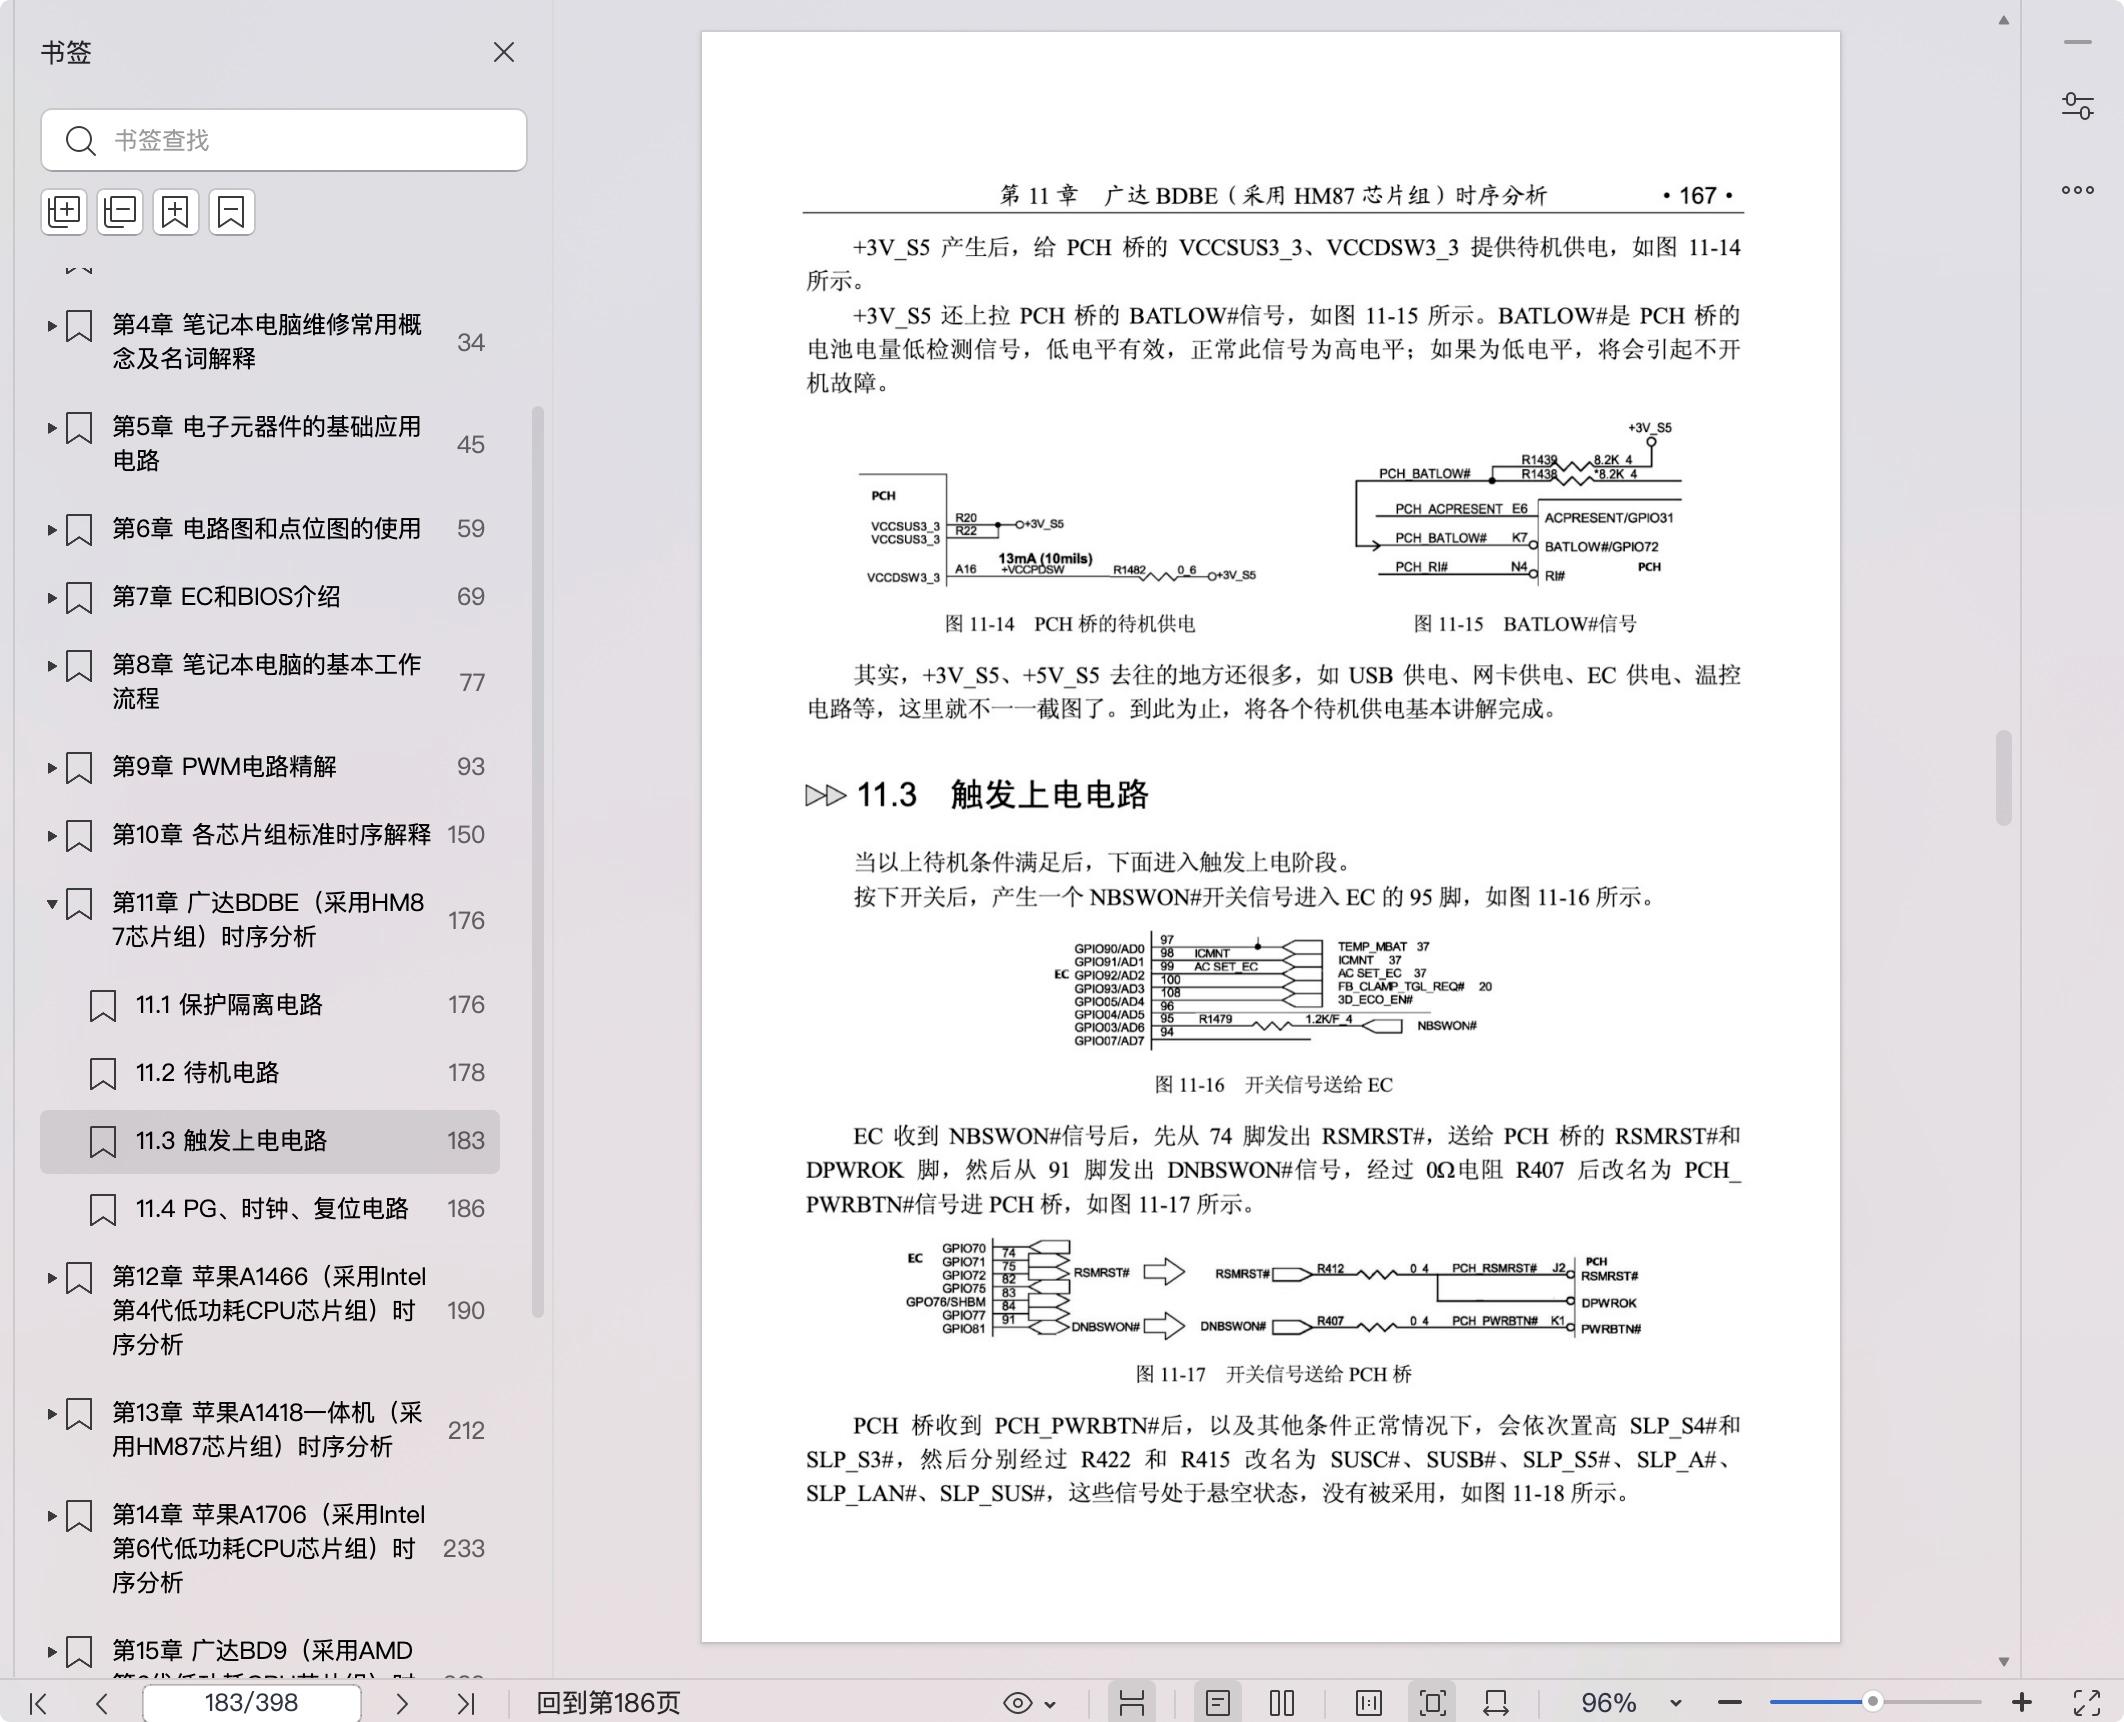Select bookmark 11.4 PG、时钟、复位电路
The height and width of the screenshot is (1722, 2124).
pos(270,1209)
